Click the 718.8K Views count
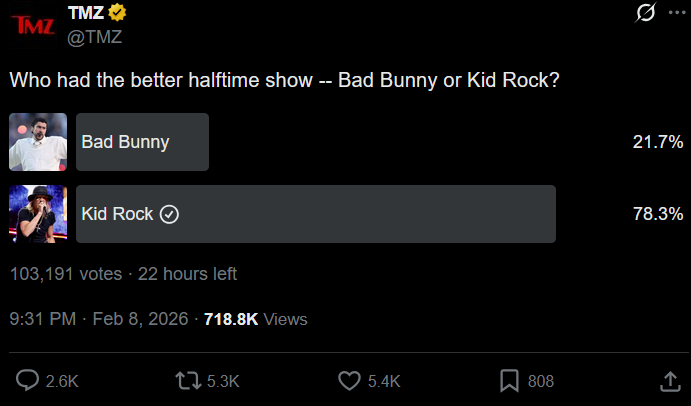 [x=255, y=319]
